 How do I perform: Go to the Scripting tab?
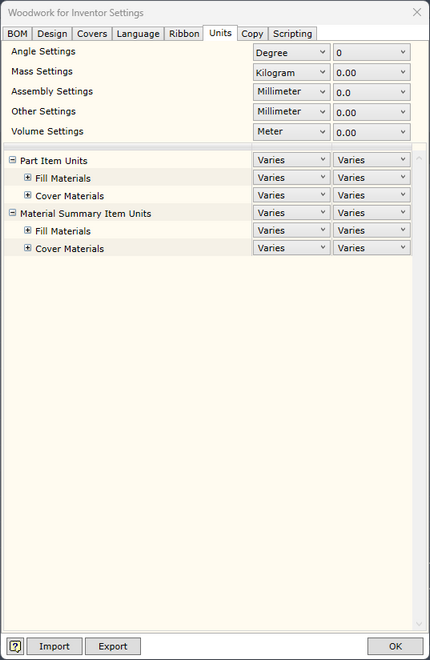pos(292,34)
